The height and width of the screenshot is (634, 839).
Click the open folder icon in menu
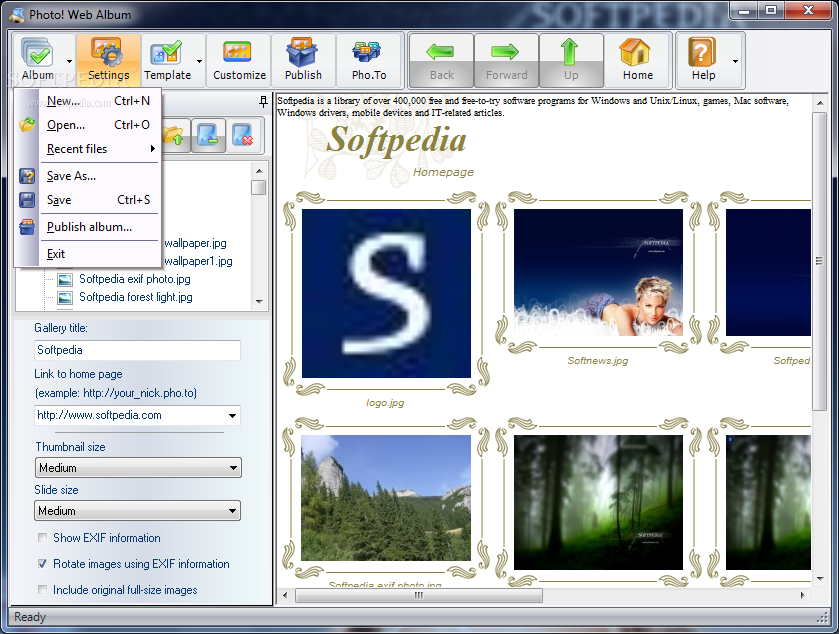point(27,125)
